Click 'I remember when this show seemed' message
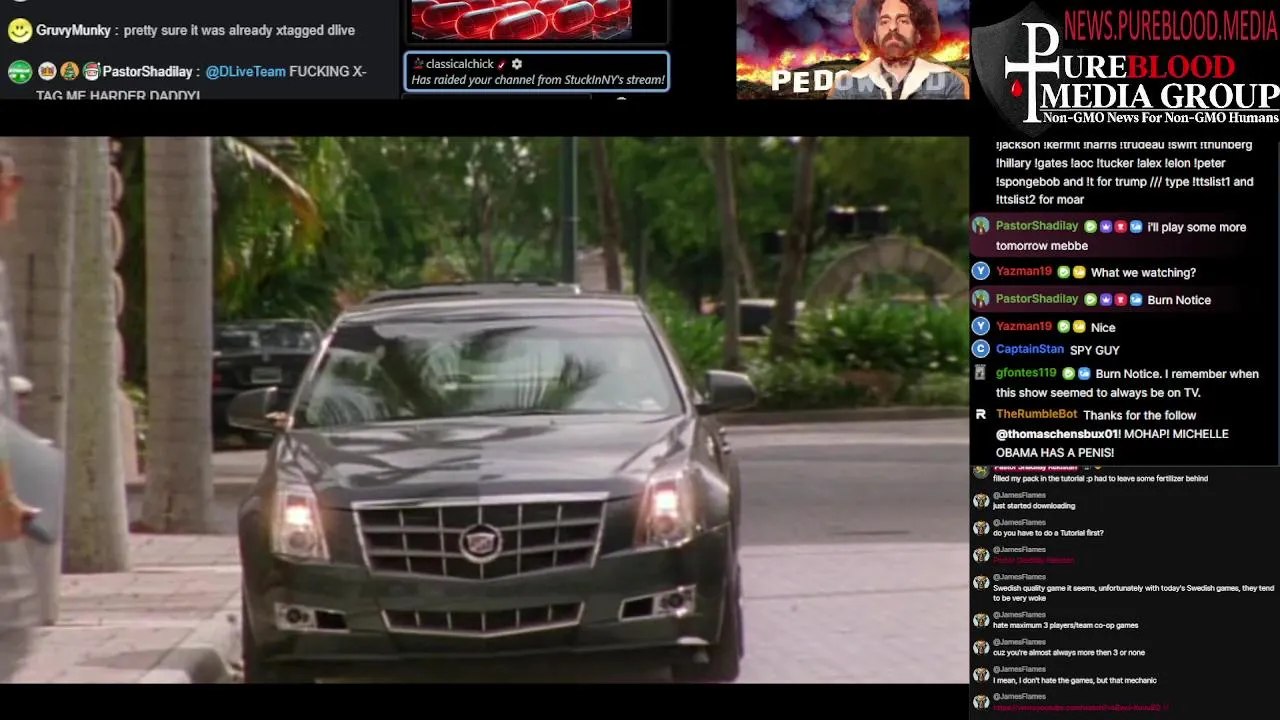This screenshot has width=1280, height=720. point(1127,383)
